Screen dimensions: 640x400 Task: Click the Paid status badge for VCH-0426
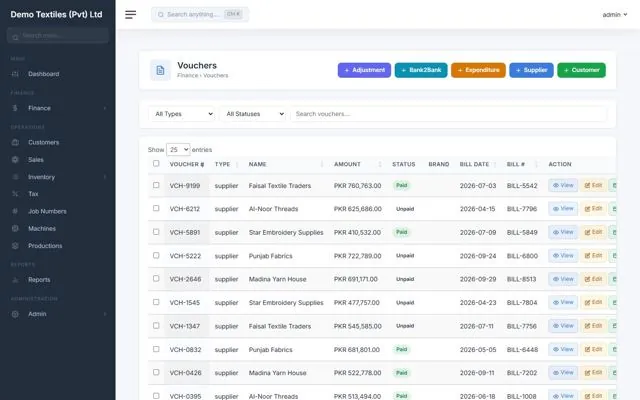[402, 373]
